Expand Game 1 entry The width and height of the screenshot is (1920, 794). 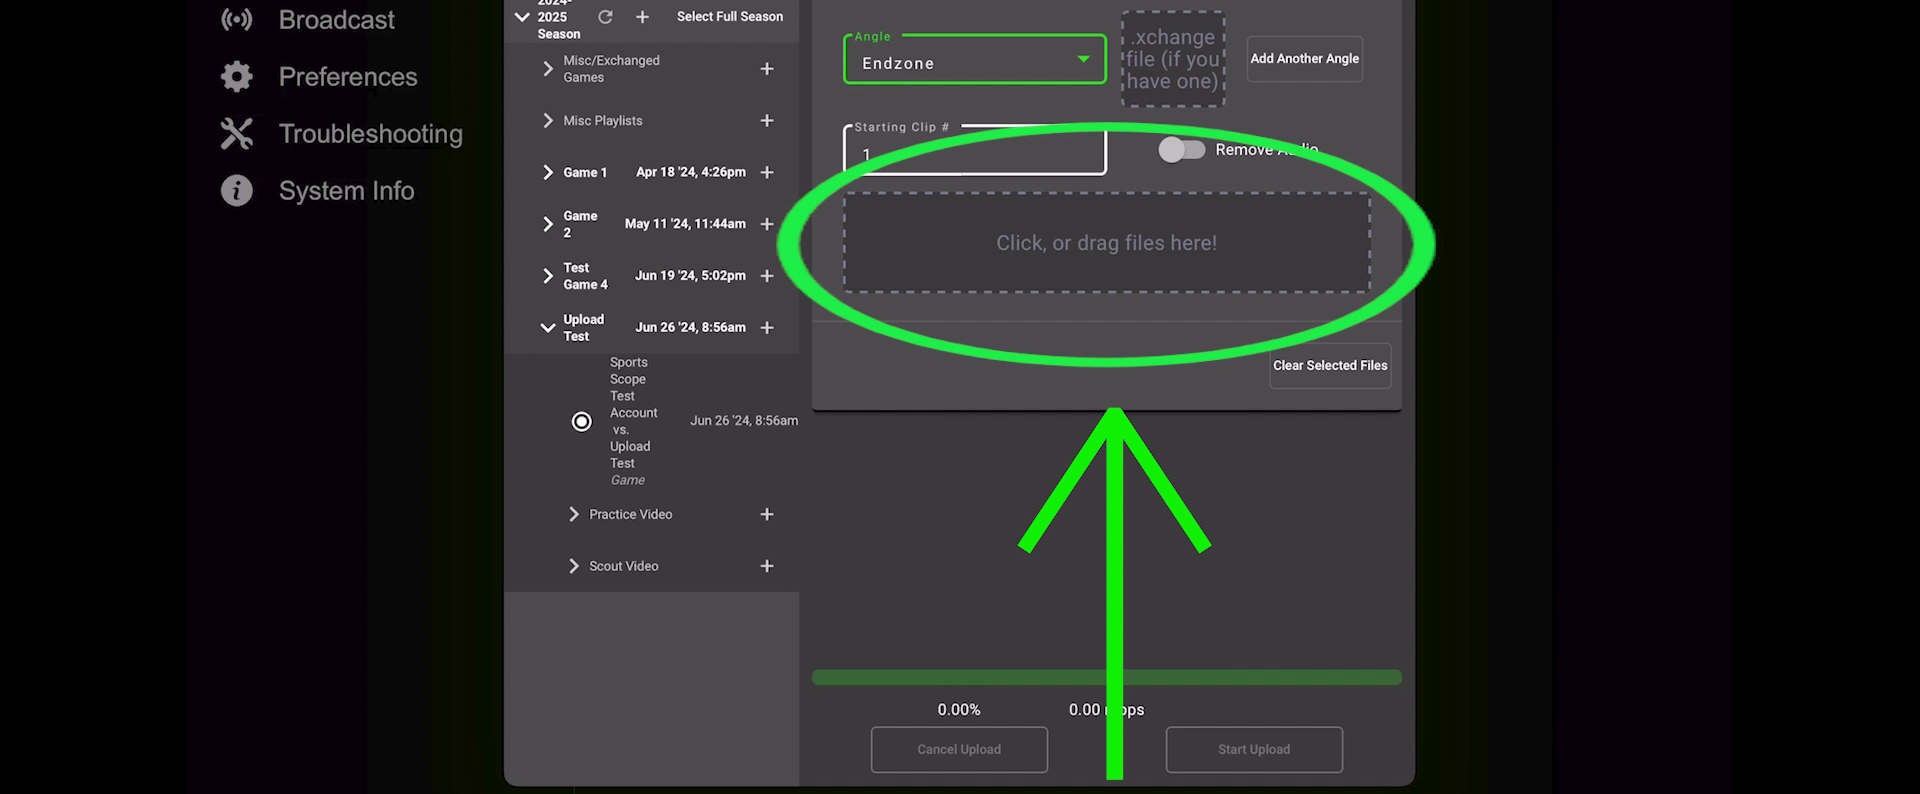[x=547, y=173]
